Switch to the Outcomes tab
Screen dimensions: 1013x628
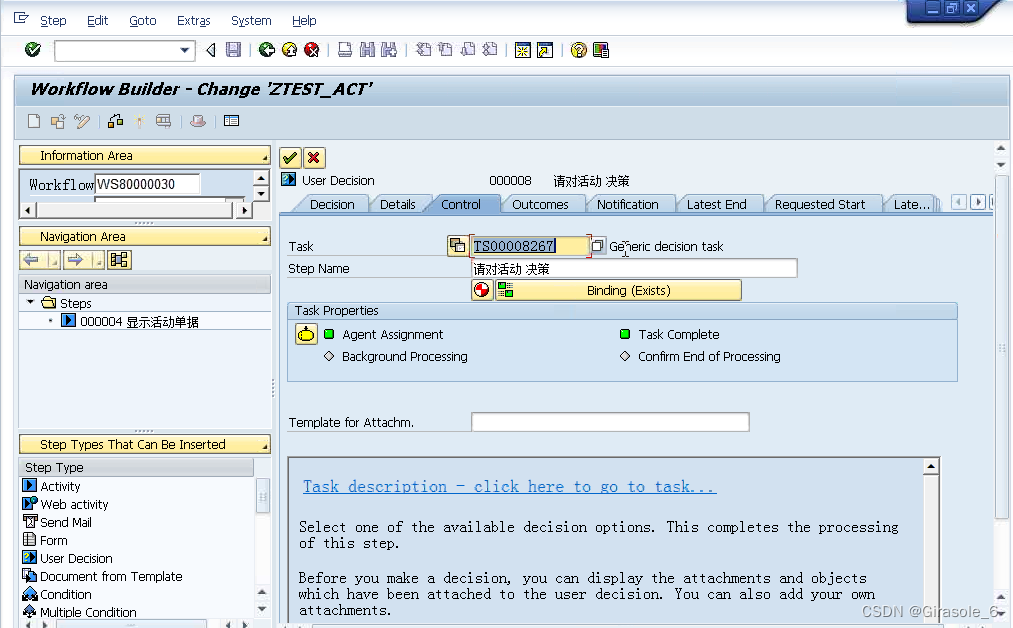click(540, 204)
